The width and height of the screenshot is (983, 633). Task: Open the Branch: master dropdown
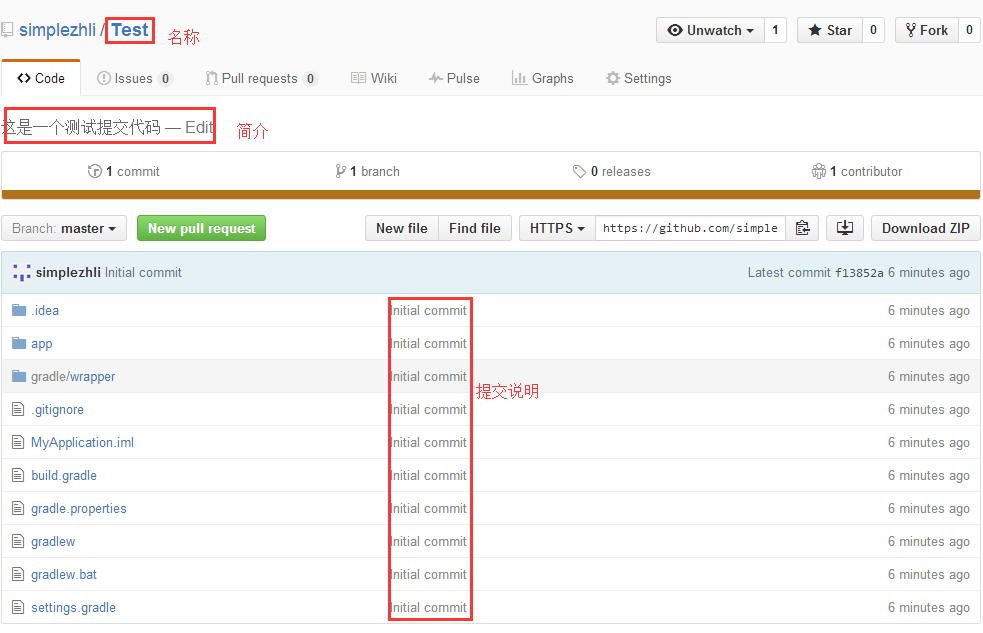pos(64,228)
